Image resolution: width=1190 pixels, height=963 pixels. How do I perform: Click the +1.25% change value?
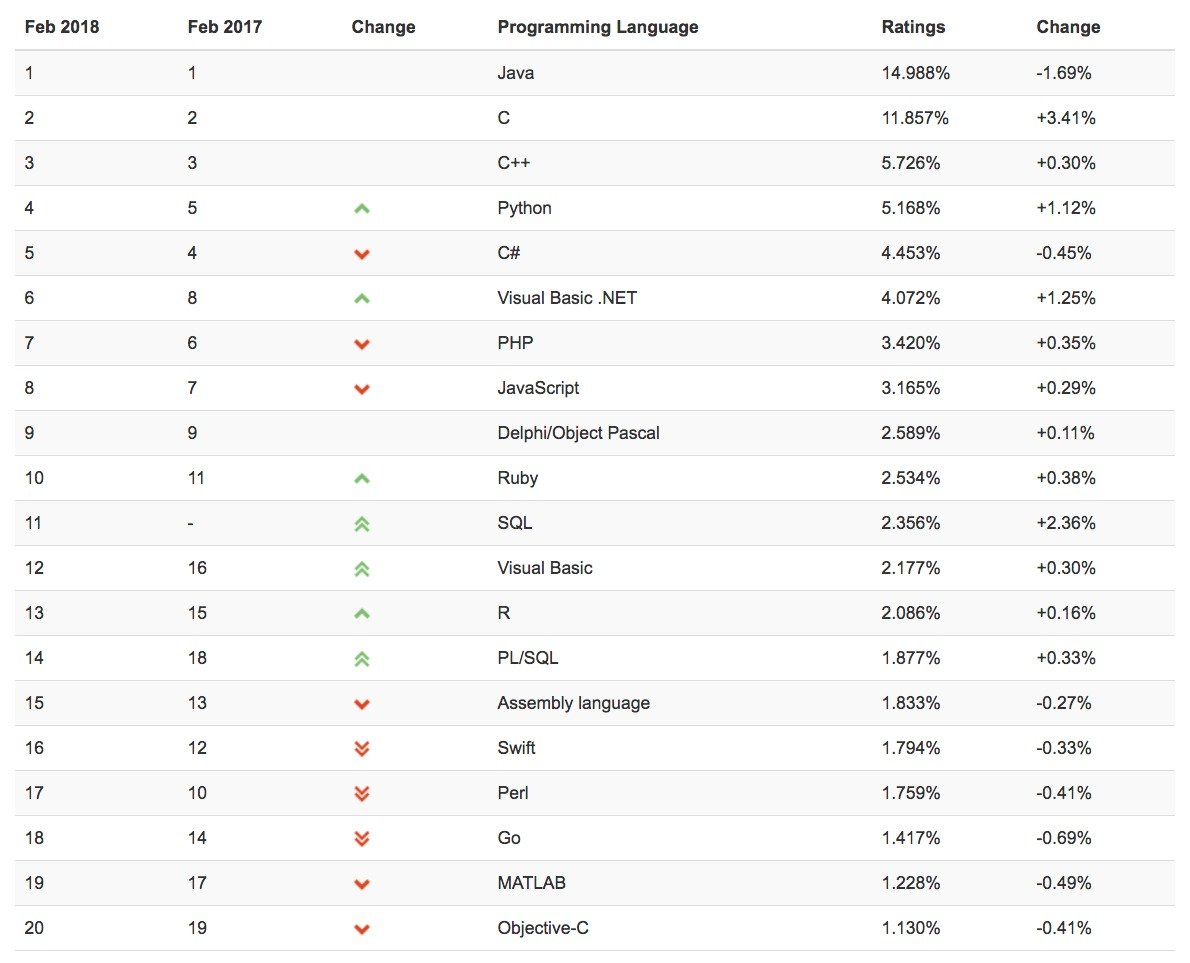click(1066, 297)
